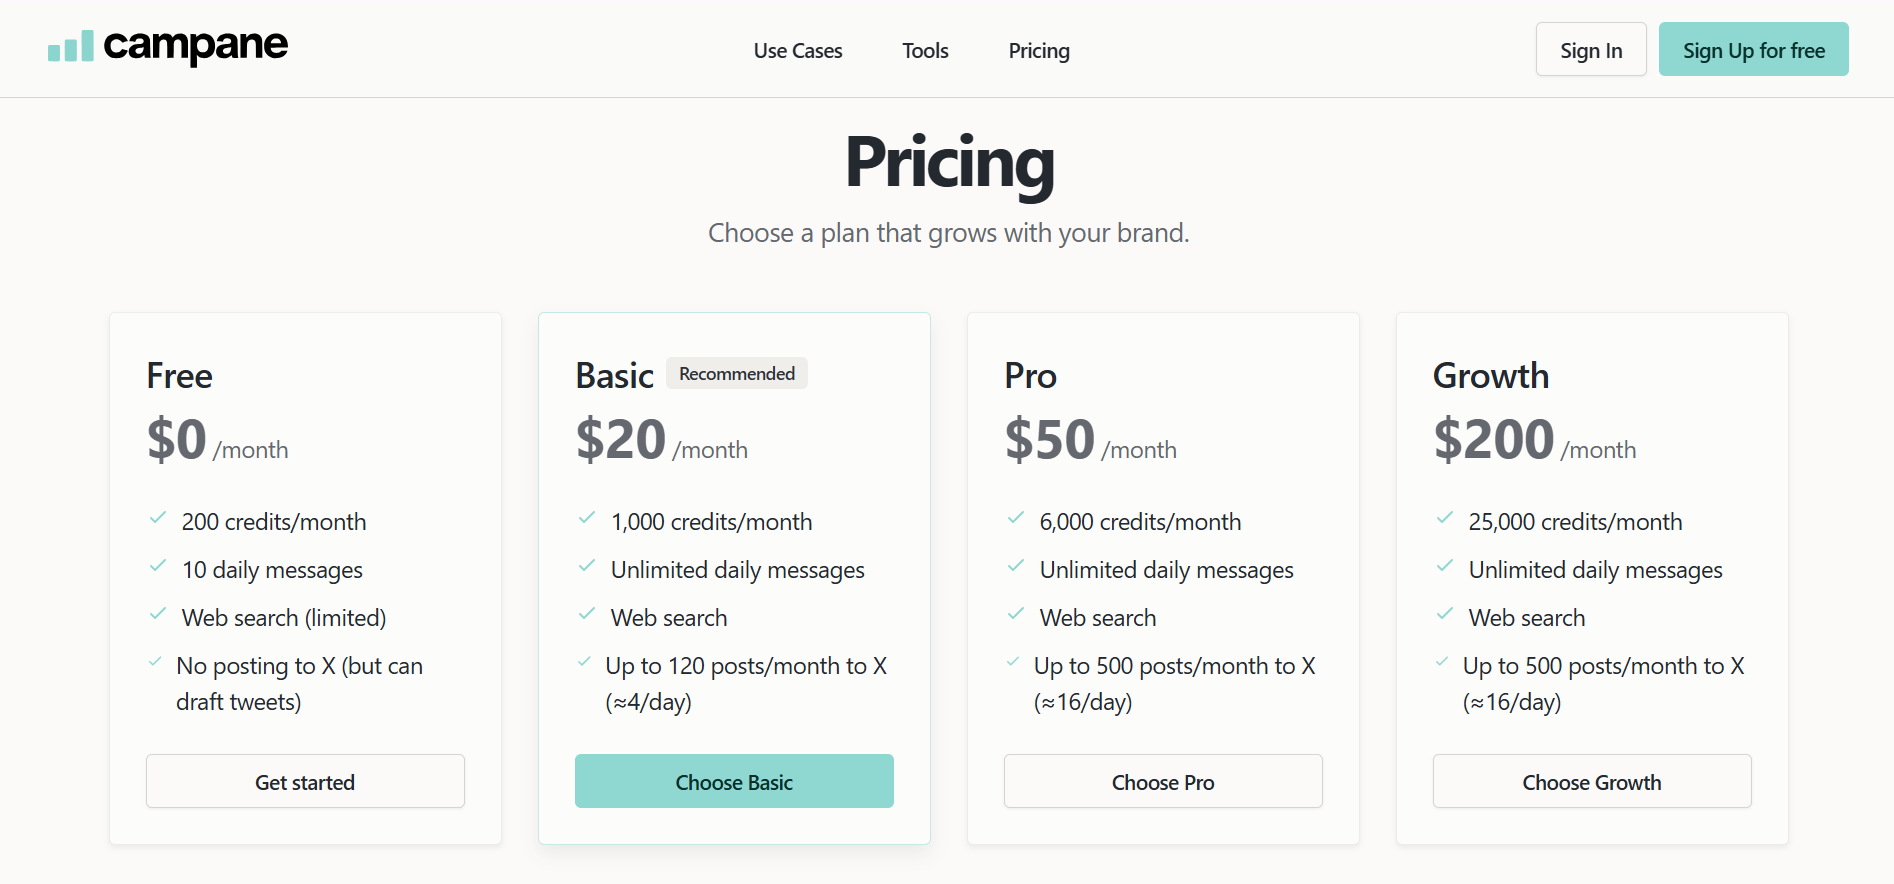Select the Pricing nav item
This screenshot has width=1894, height=884.
click(1038, 50)
